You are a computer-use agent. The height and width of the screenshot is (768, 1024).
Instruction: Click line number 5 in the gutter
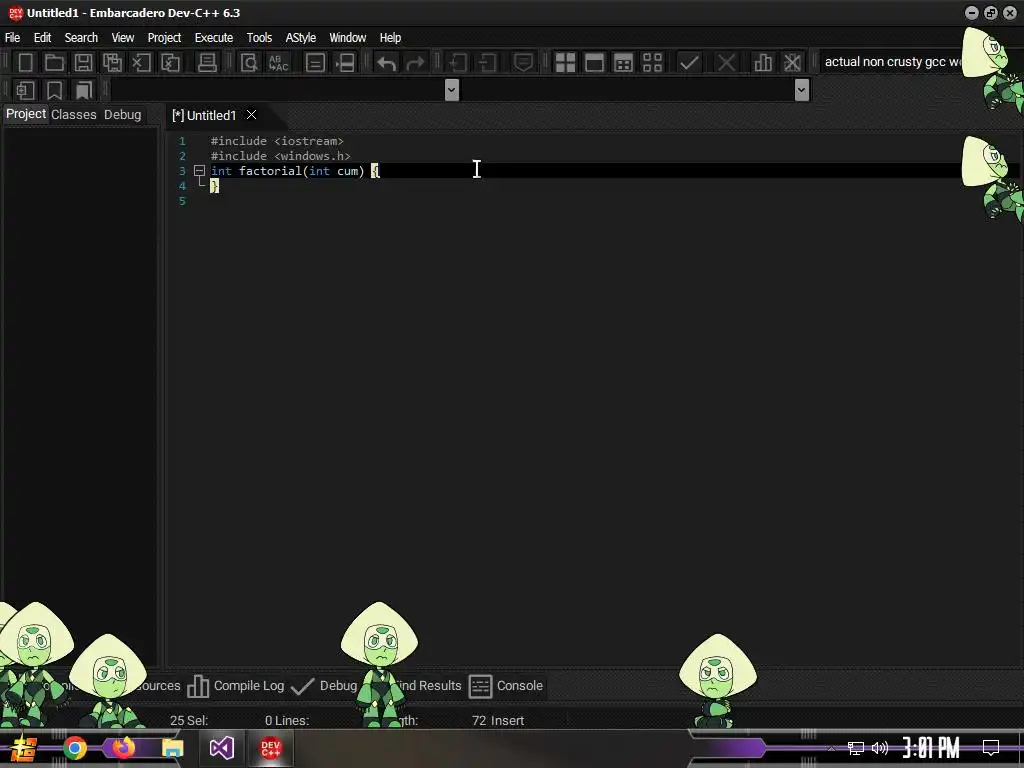pyautogui.click(x=182, y=201)
